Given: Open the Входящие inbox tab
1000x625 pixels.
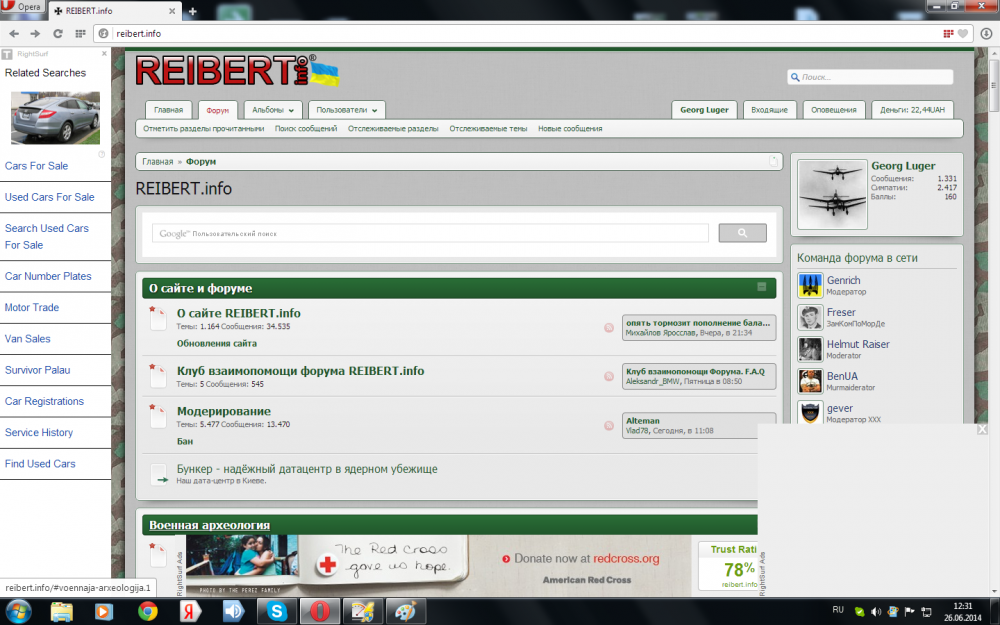Looking at the screenshot, I should pyautogui.click(x=769, y=110).
